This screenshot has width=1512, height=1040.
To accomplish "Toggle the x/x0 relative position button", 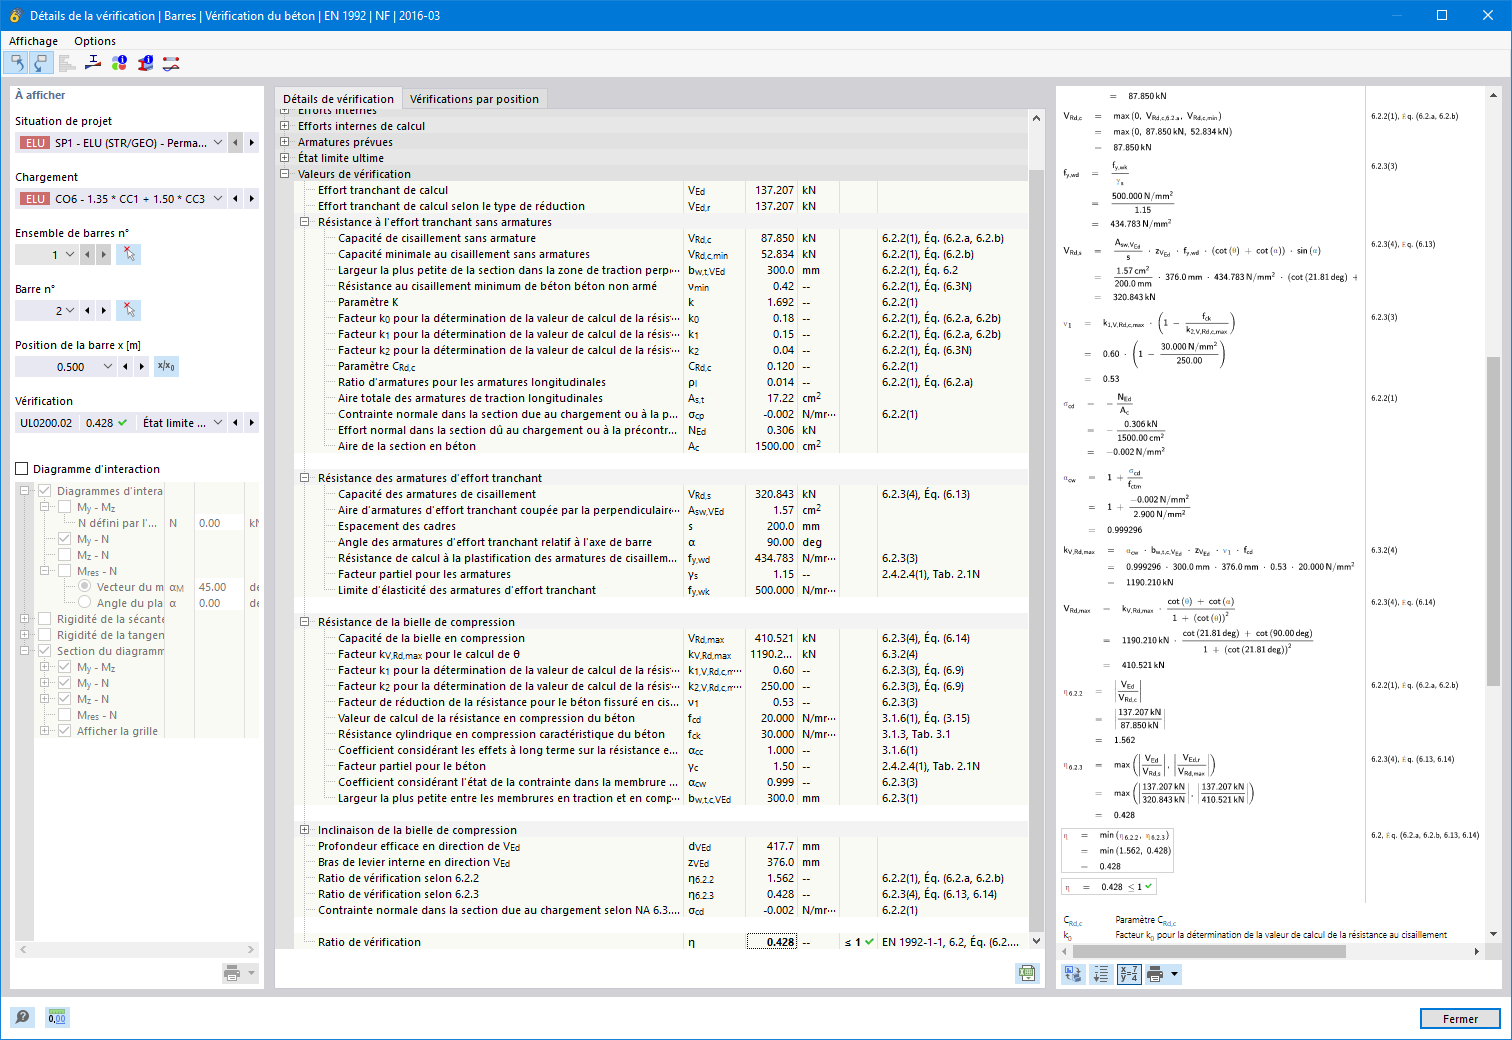I will point(166,367).
